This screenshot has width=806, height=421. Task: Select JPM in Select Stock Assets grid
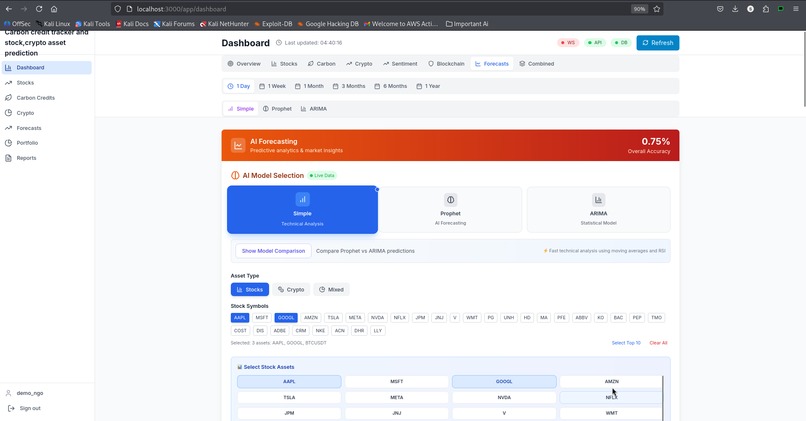tap(289, 413)
